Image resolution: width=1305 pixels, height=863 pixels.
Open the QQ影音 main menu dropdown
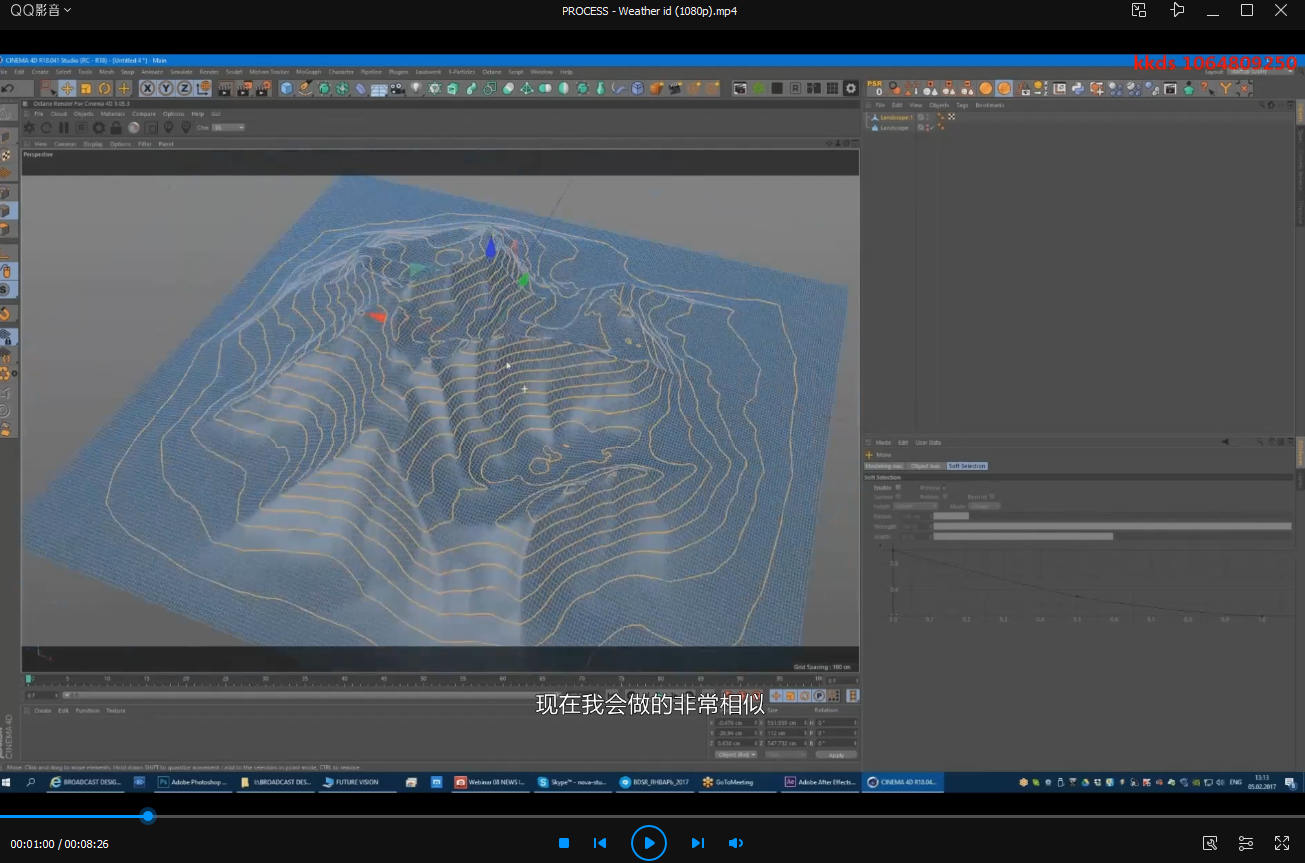40,10
